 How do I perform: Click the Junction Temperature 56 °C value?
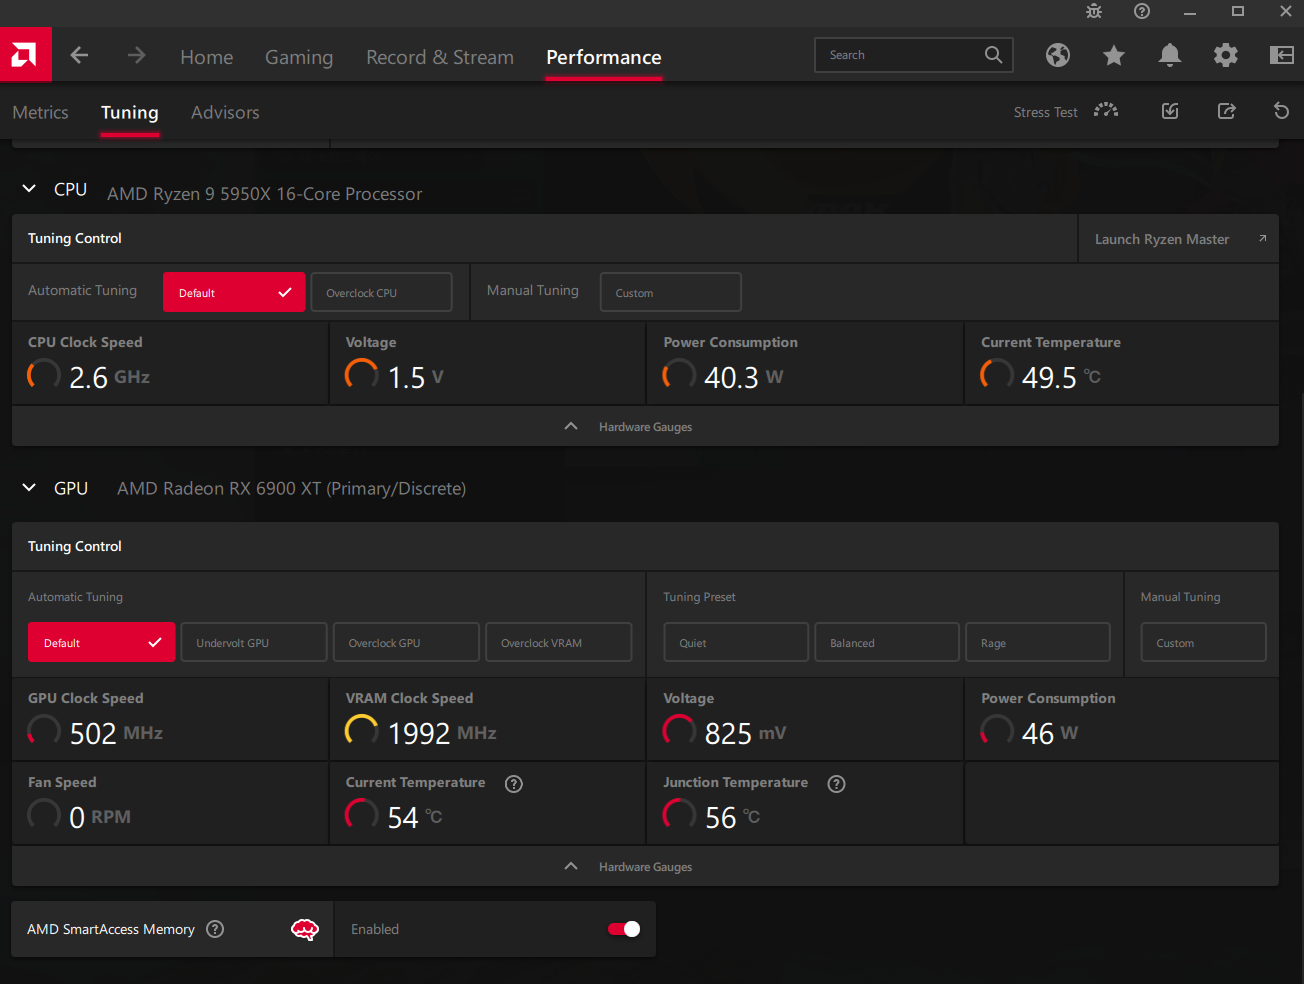point(732,817)
